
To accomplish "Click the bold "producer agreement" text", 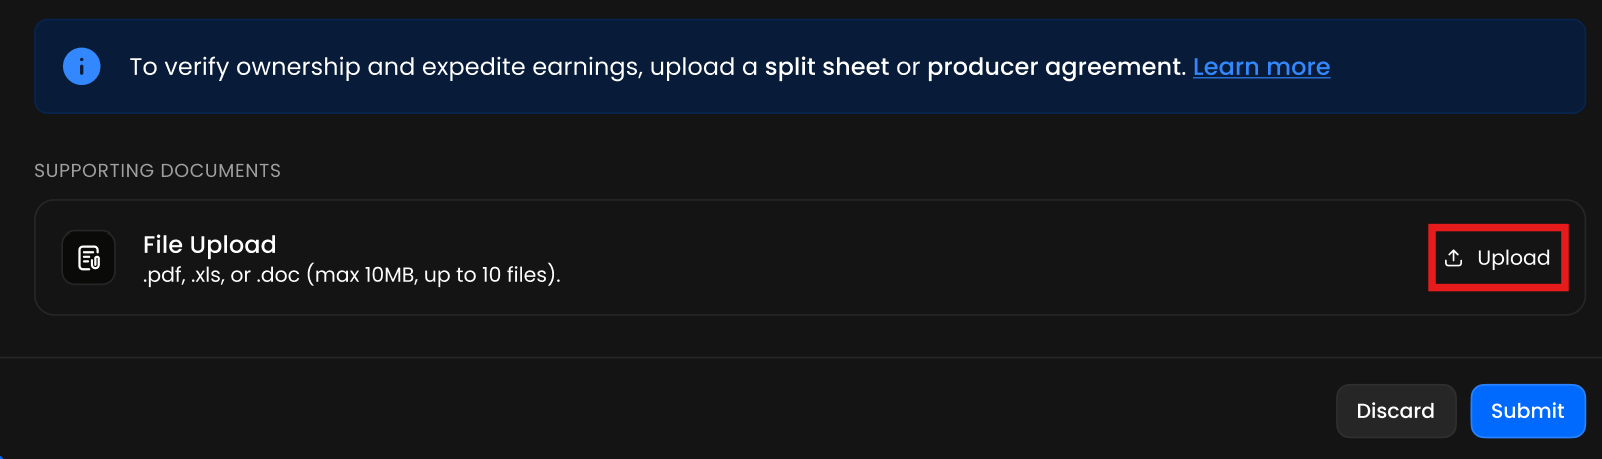I will tap(1054, 67).
